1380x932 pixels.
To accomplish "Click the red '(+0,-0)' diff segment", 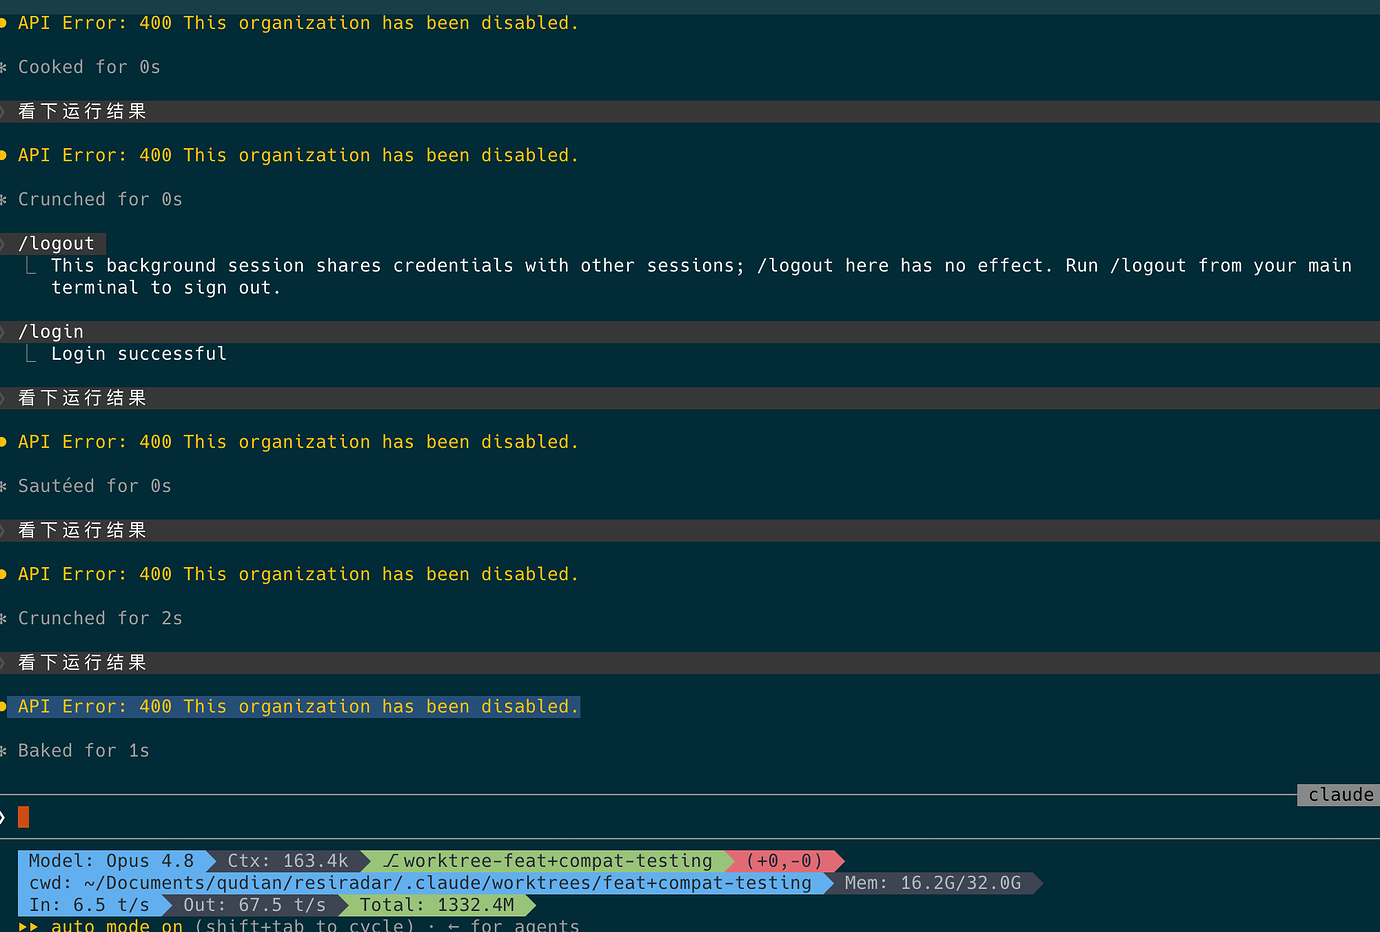I will [784, 861].
